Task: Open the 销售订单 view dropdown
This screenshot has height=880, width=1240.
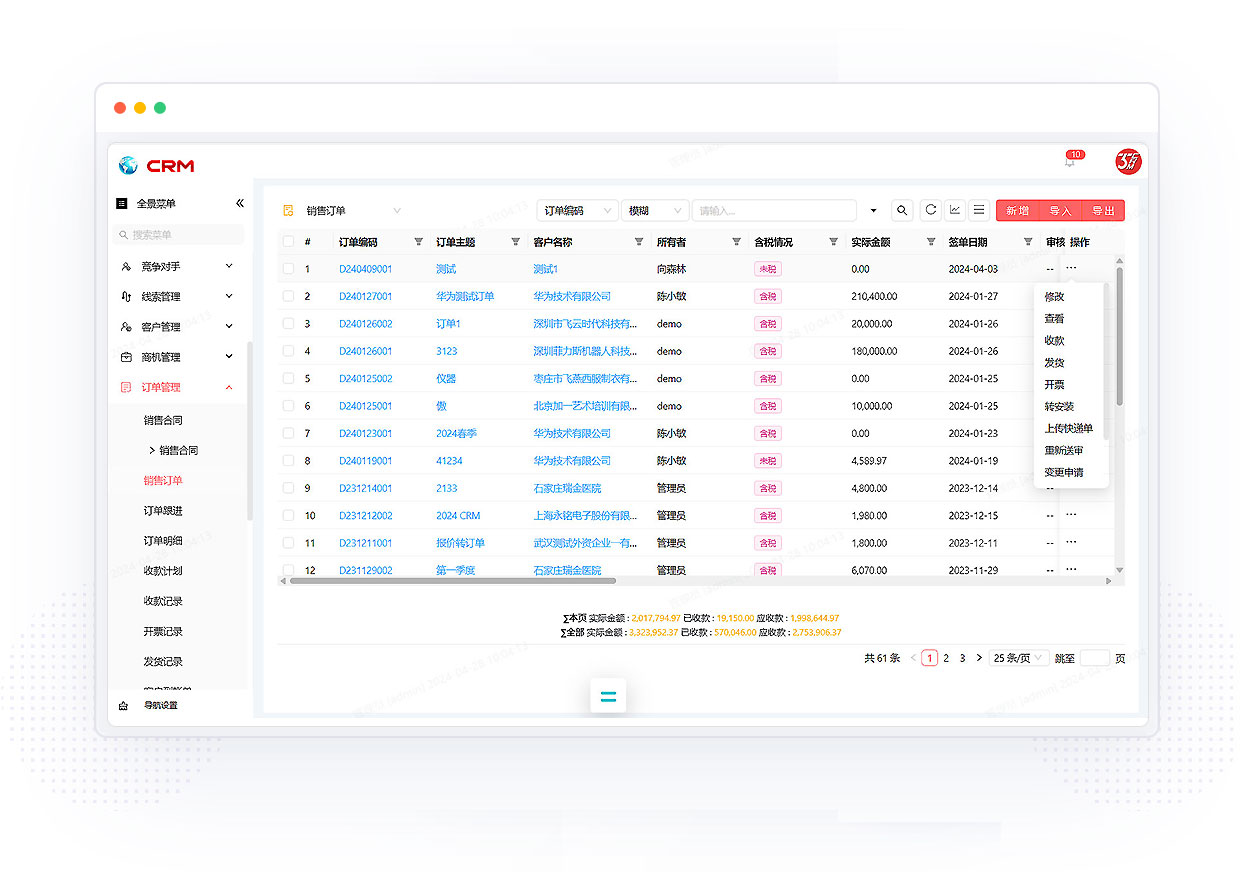Action: [354, 211]
